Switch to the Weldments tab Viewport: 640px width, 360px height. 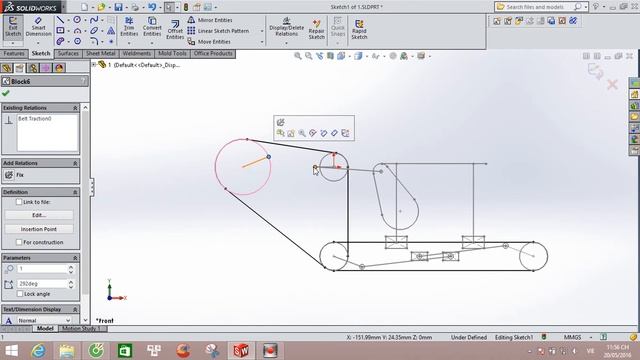pyautogui.click(x=137, y=53)
